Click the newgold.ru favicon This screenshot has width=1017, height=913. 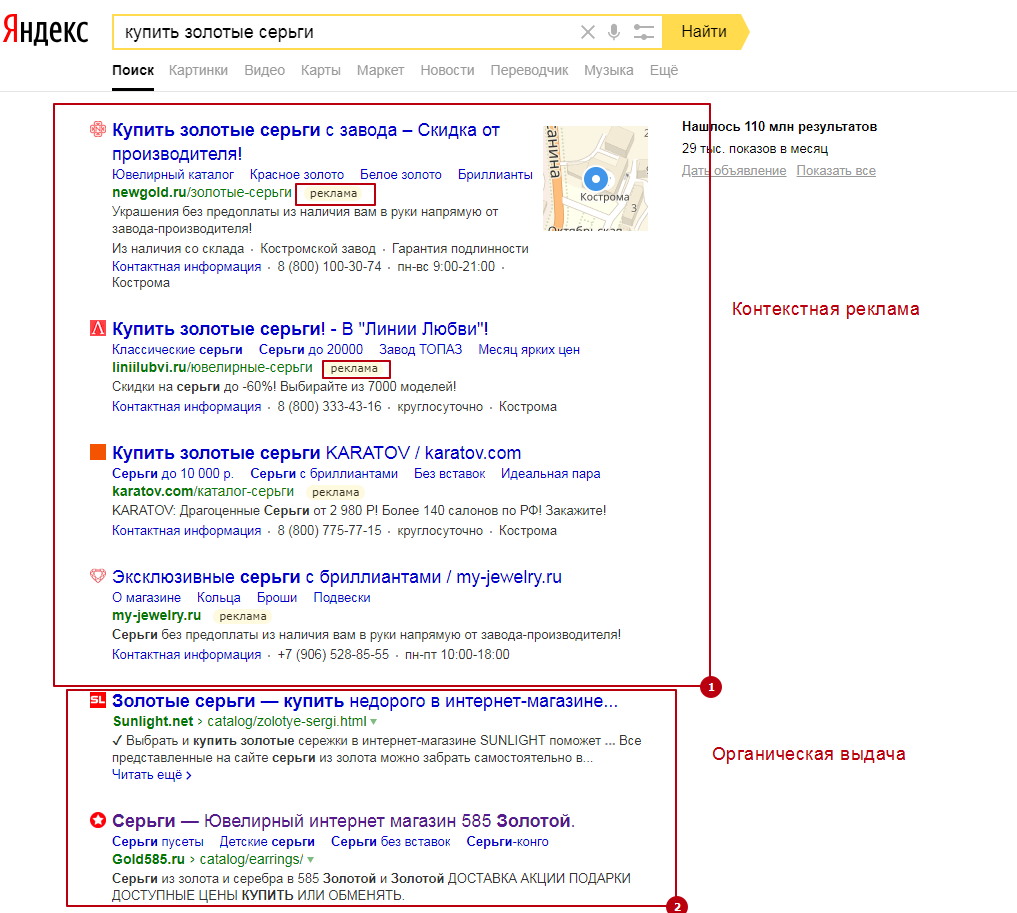click(98, 129)
